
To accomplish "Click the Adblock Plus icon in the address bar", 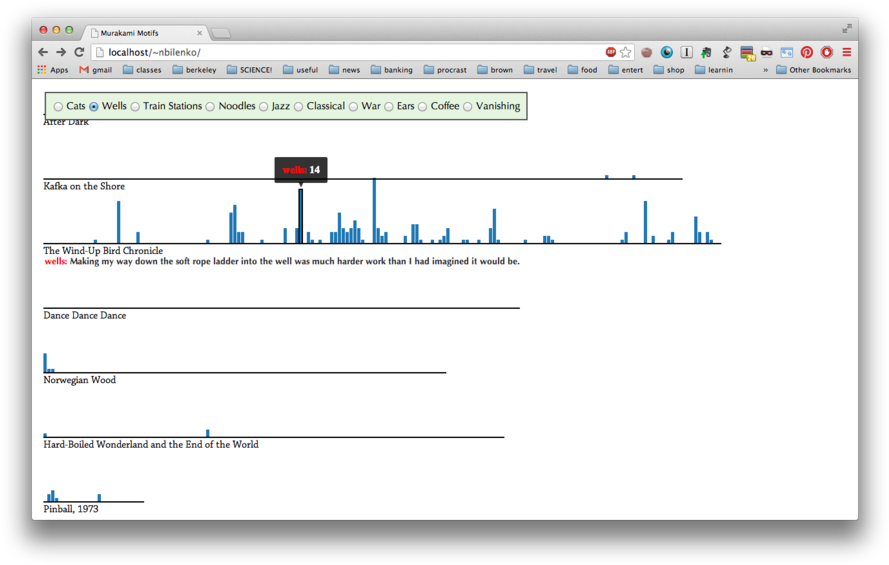I will pos(610,52).
